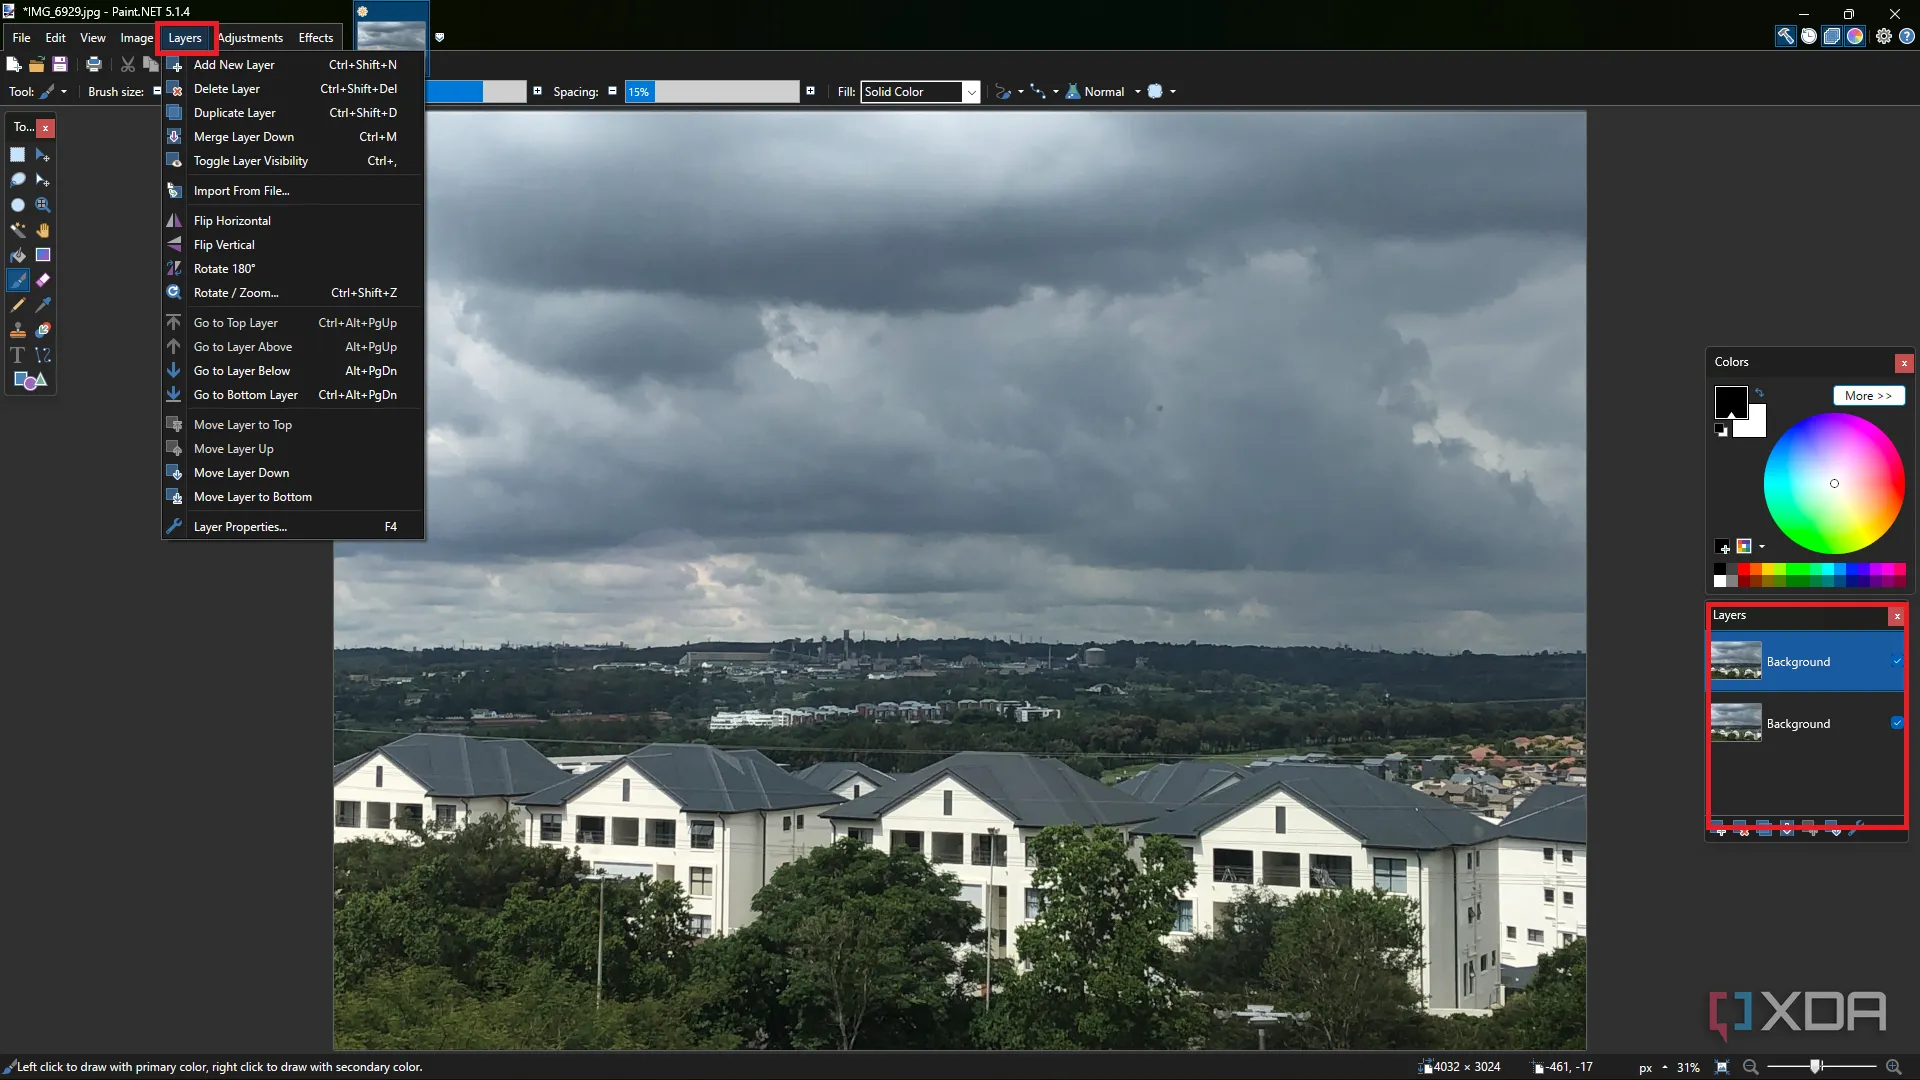Select the Lasso Select tool

17,180
